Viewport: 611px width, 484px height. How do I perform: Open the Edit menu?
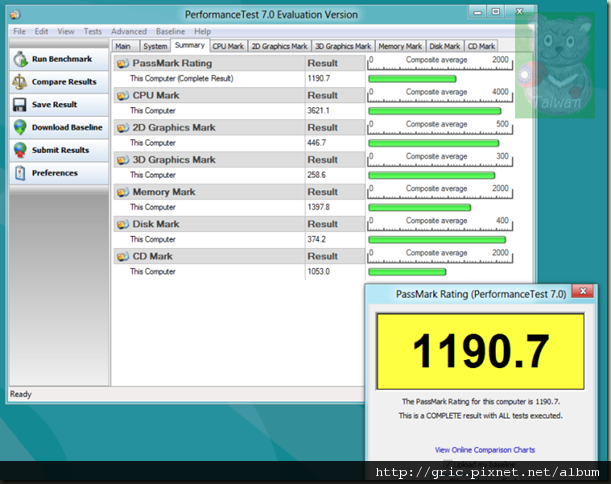click(41, 32)
